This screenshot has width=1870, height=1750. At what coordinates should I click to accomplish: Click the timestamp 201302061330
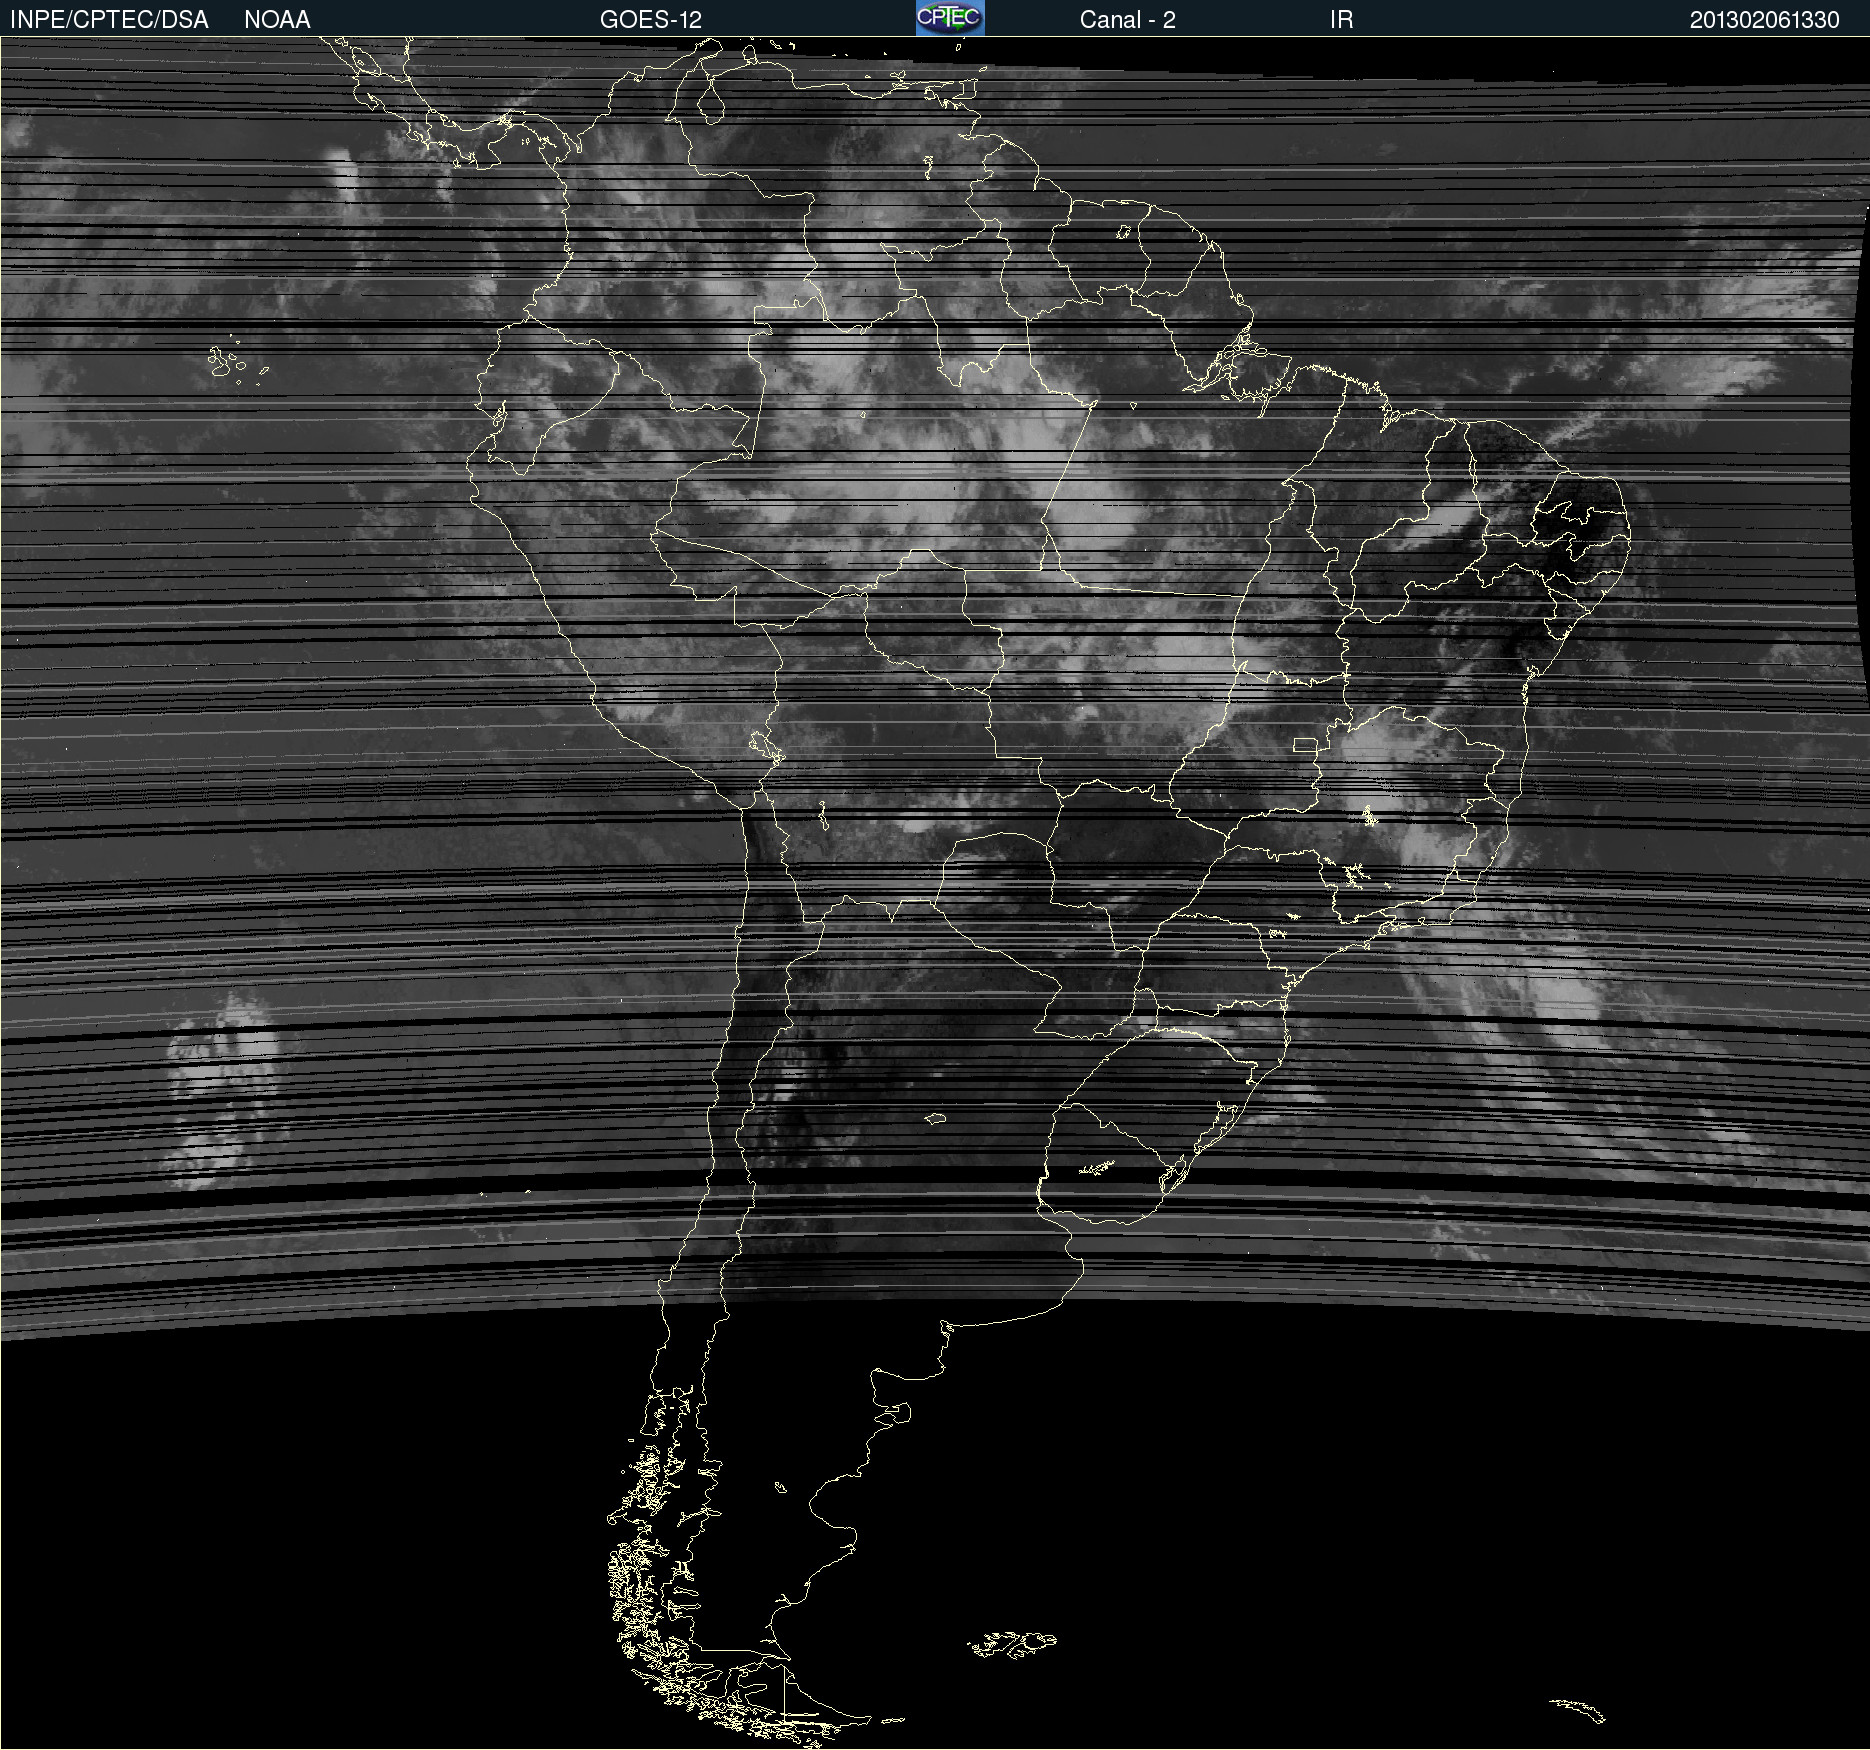[1764, 20]
